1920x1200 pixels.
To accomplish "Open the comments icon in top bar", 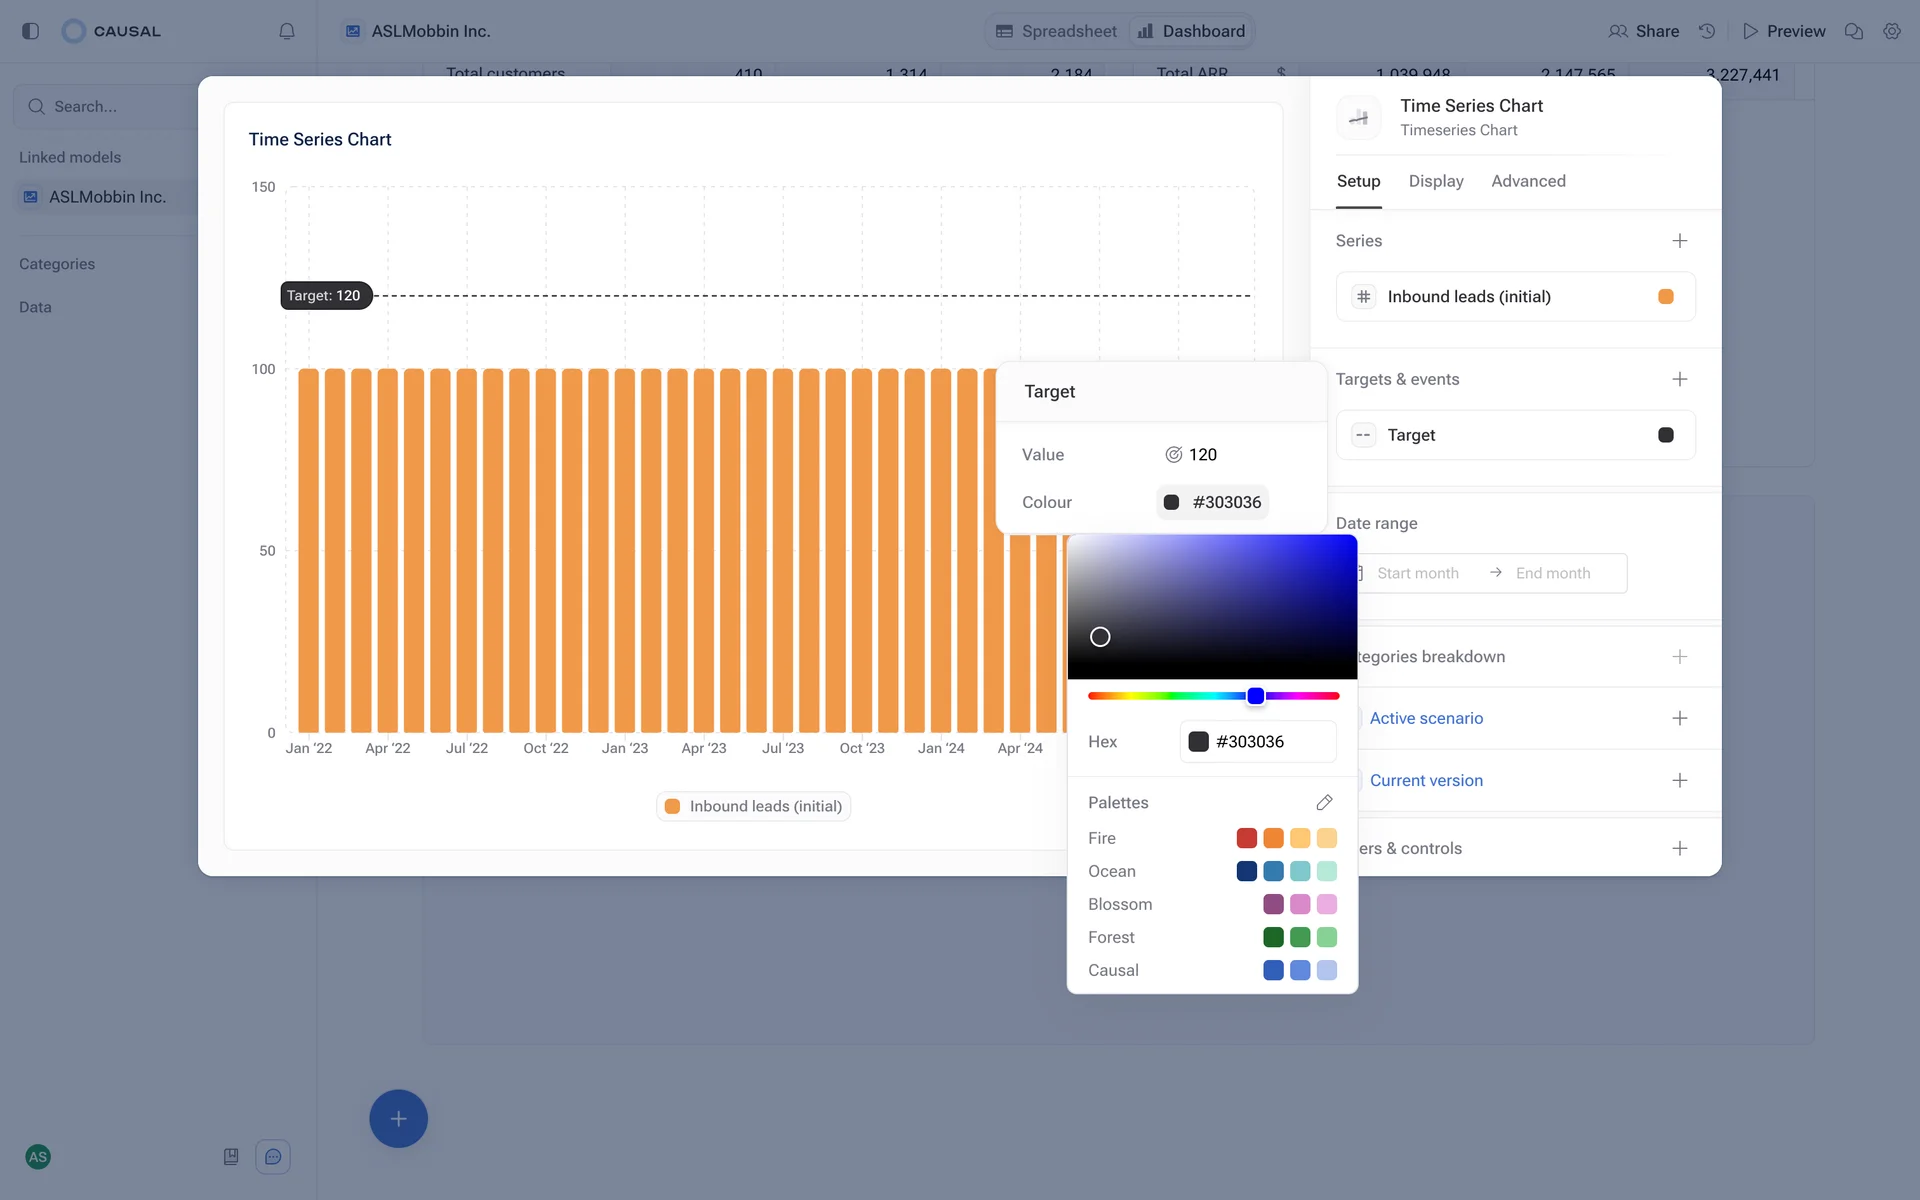I will pos(1853,31).
